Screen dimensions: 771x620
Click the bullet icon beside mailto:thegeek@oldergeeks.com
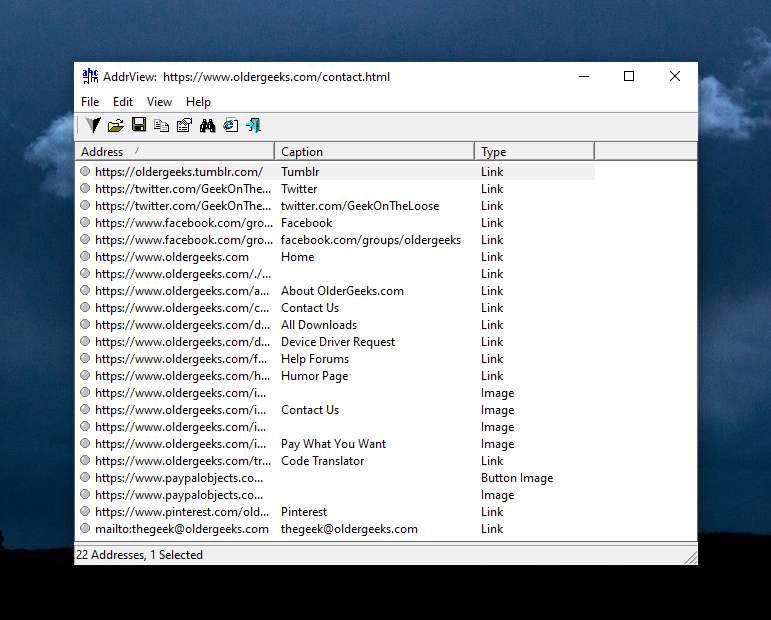[x=85, y=528]
